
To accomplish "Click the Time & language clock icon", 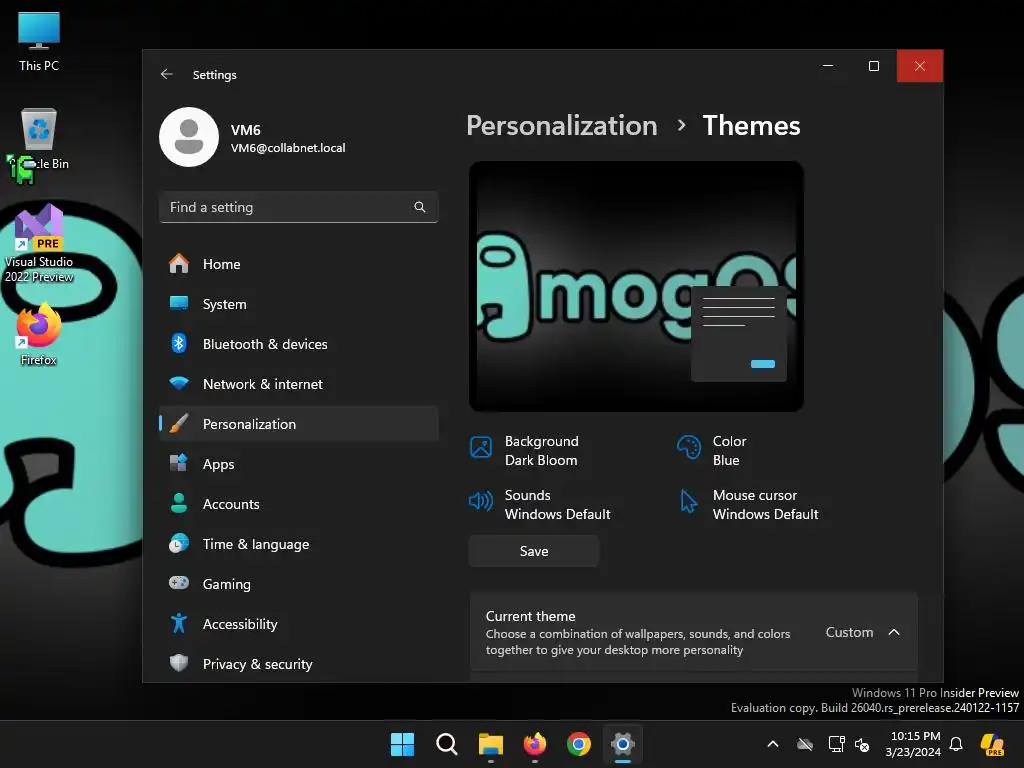I will pyautogui.click(x=178, y=543).
